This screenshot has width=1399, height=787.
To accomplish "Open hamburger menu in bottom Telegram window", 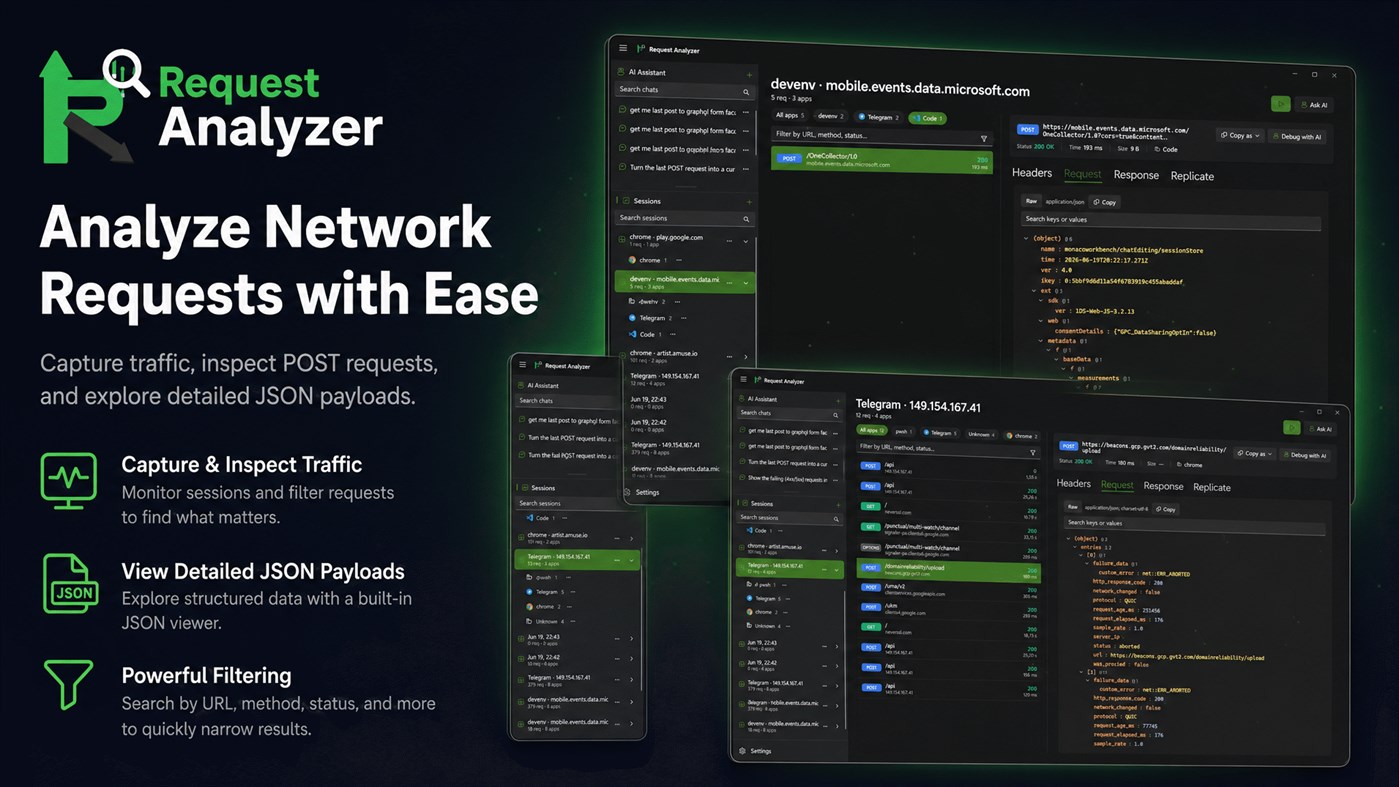I will 744,380.
